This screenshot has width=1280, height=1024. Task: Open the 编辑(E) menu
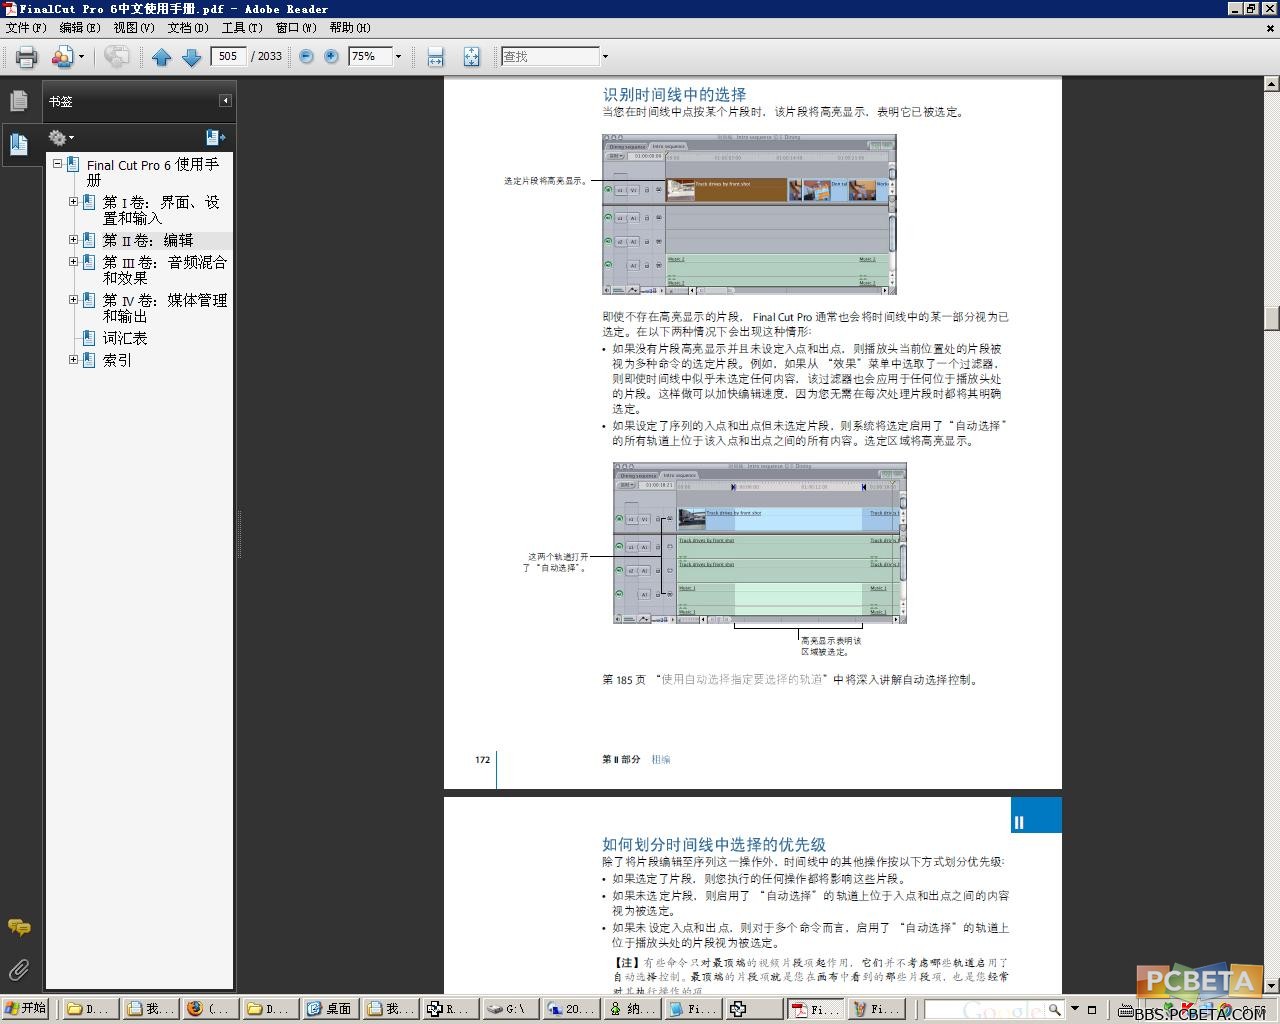coord(80,28)
